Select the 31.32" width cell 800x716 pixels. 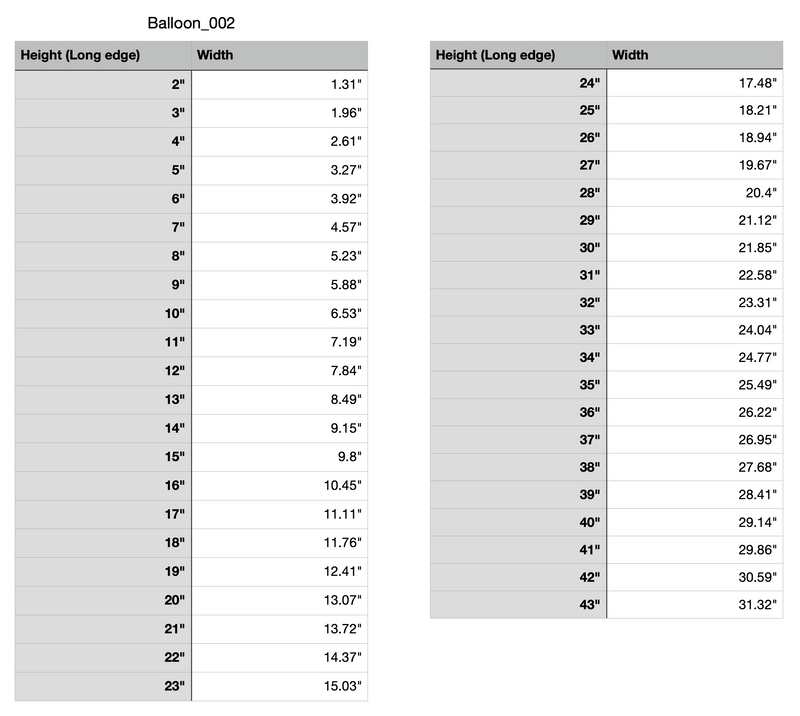tap(695, 605)
